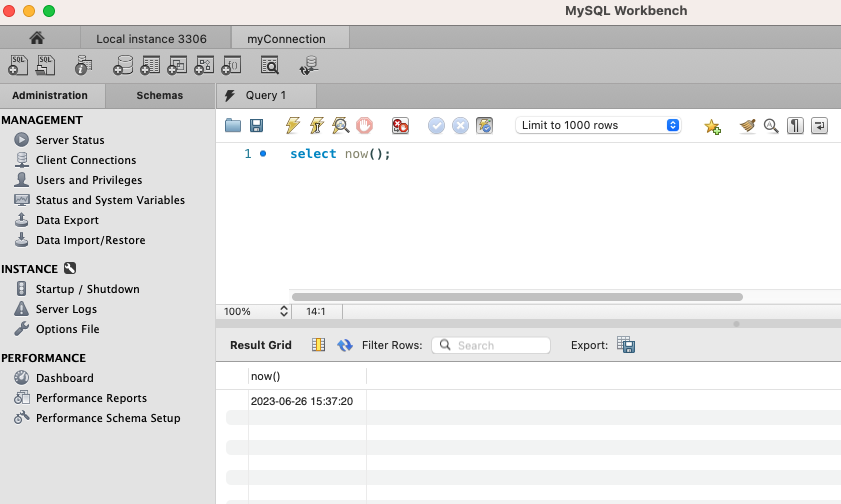Click the home icon tab
Viewport: 841px width, 504px height.
click(37, 38)
